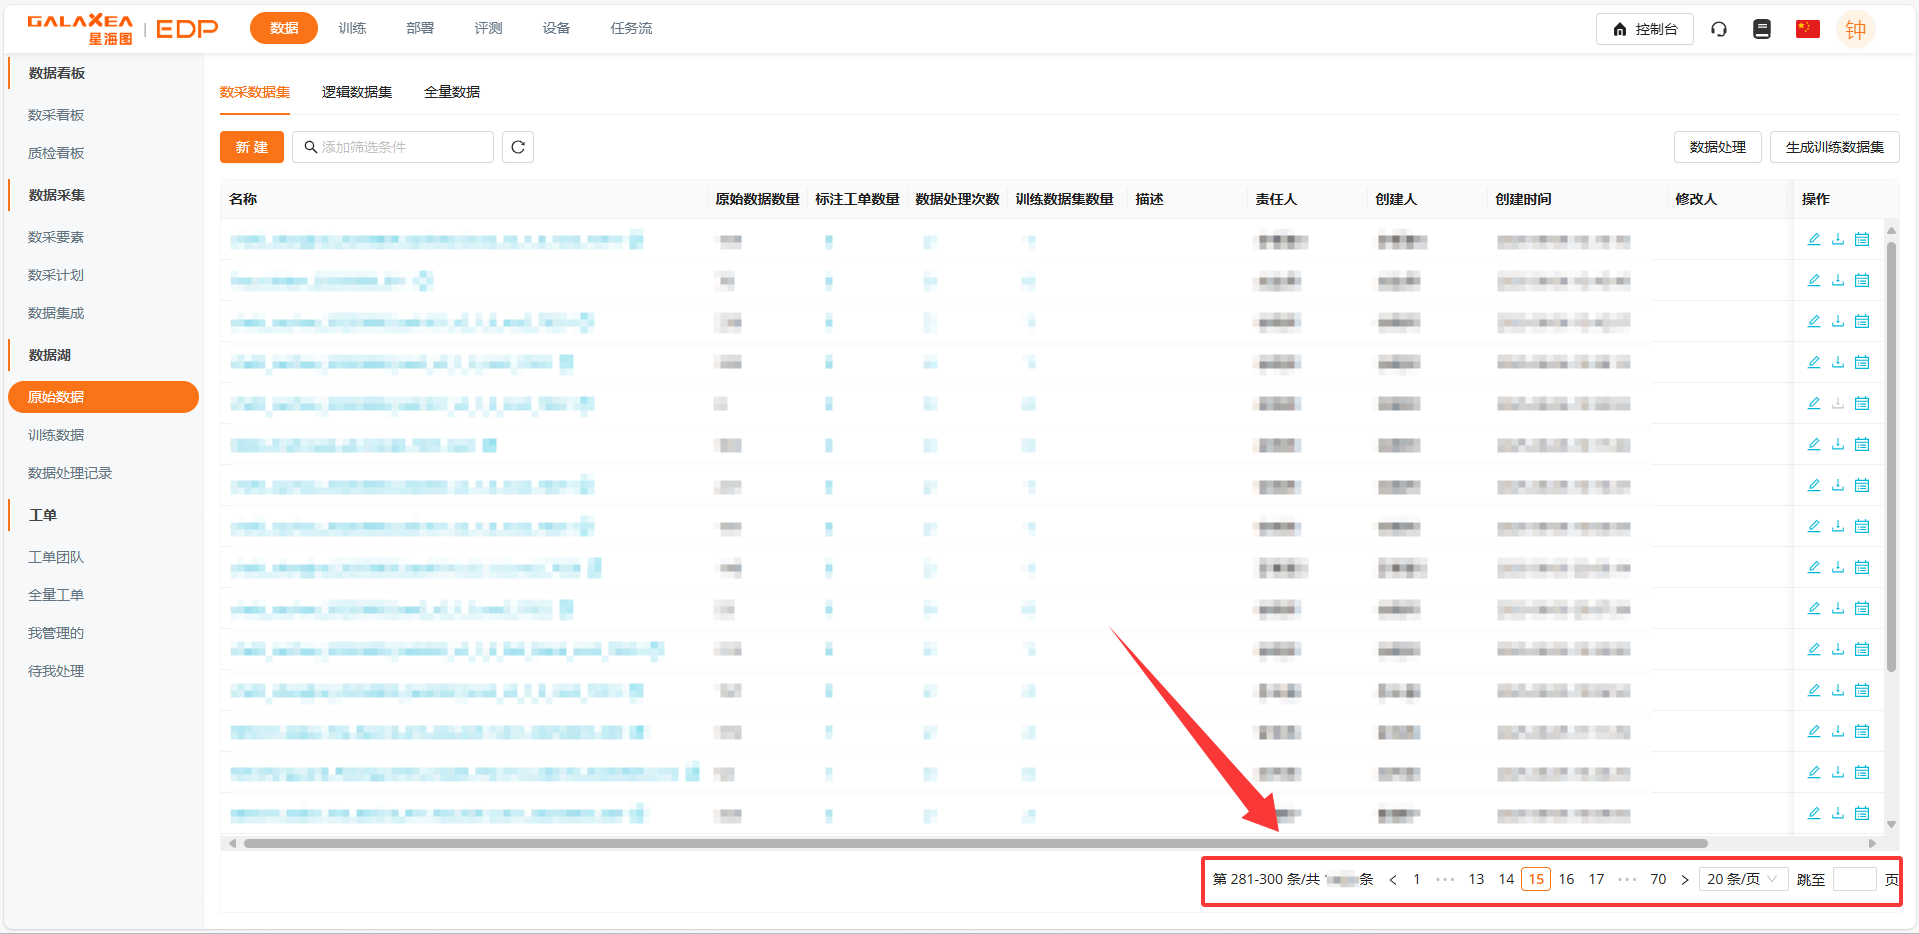Click the 控制台 button
This screenshot has height=934, width=1919.
pos(1644,29)
